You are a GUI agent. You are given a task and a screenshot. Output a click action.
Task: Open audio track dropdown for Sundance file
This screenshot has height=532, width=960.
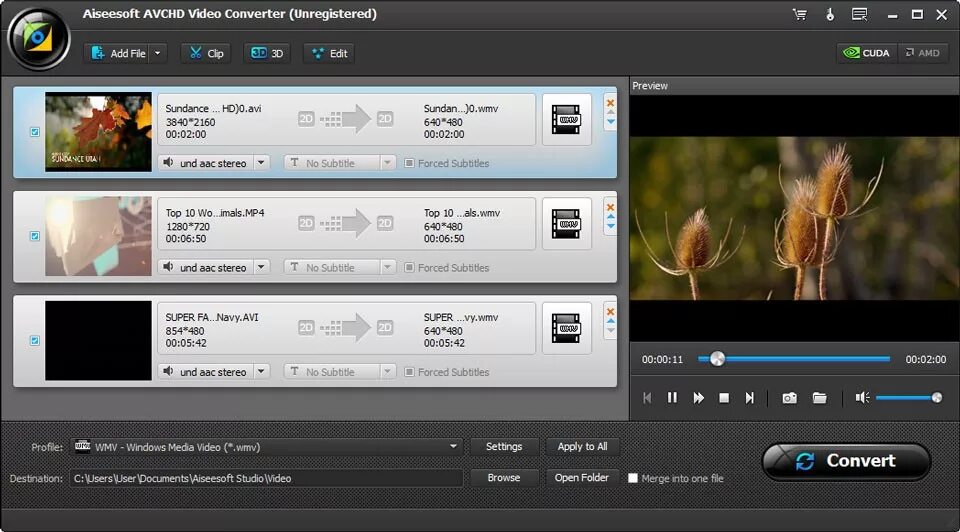[261, 163]
